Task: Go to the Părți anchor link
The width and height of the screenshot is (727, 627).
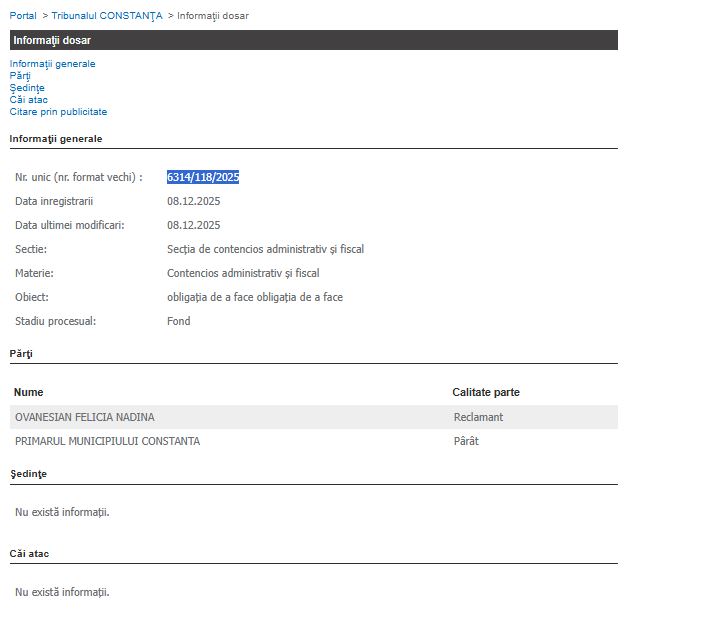Action: tap(20, 76)
